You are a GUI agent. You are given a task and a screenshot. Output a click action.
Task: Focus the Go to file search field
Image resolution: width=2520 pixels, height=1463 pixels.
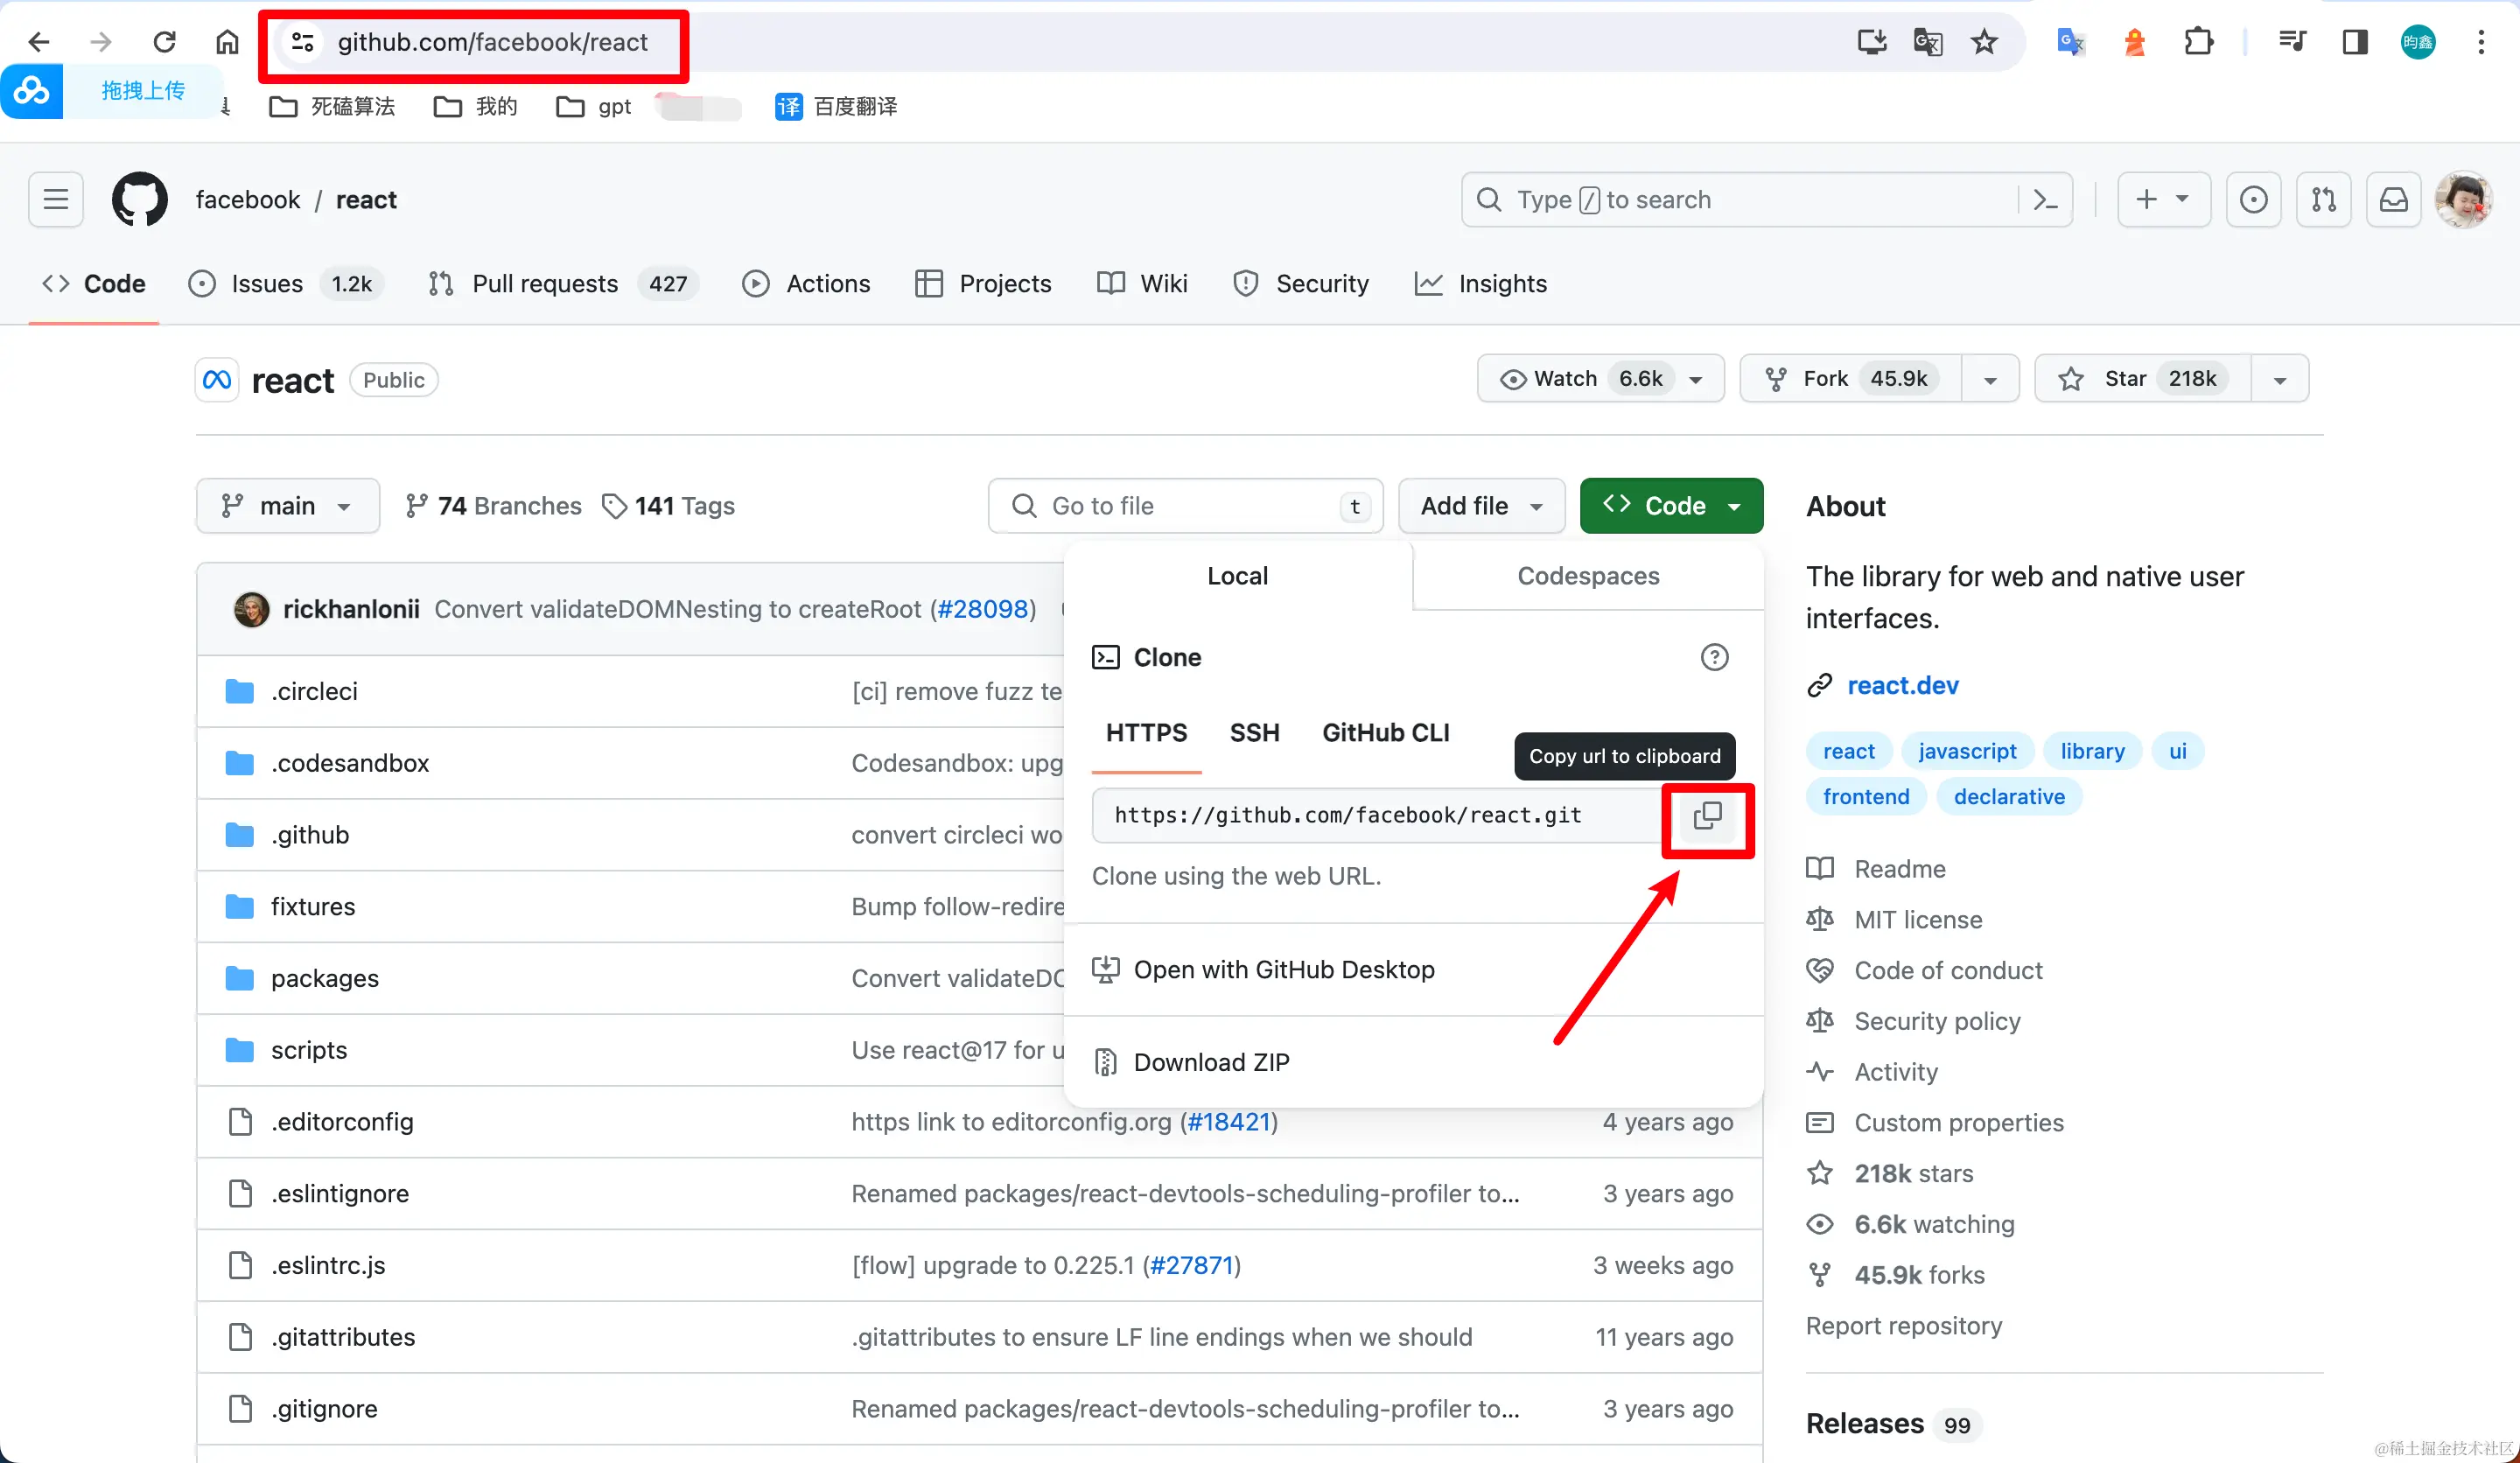pos(1185,506)
